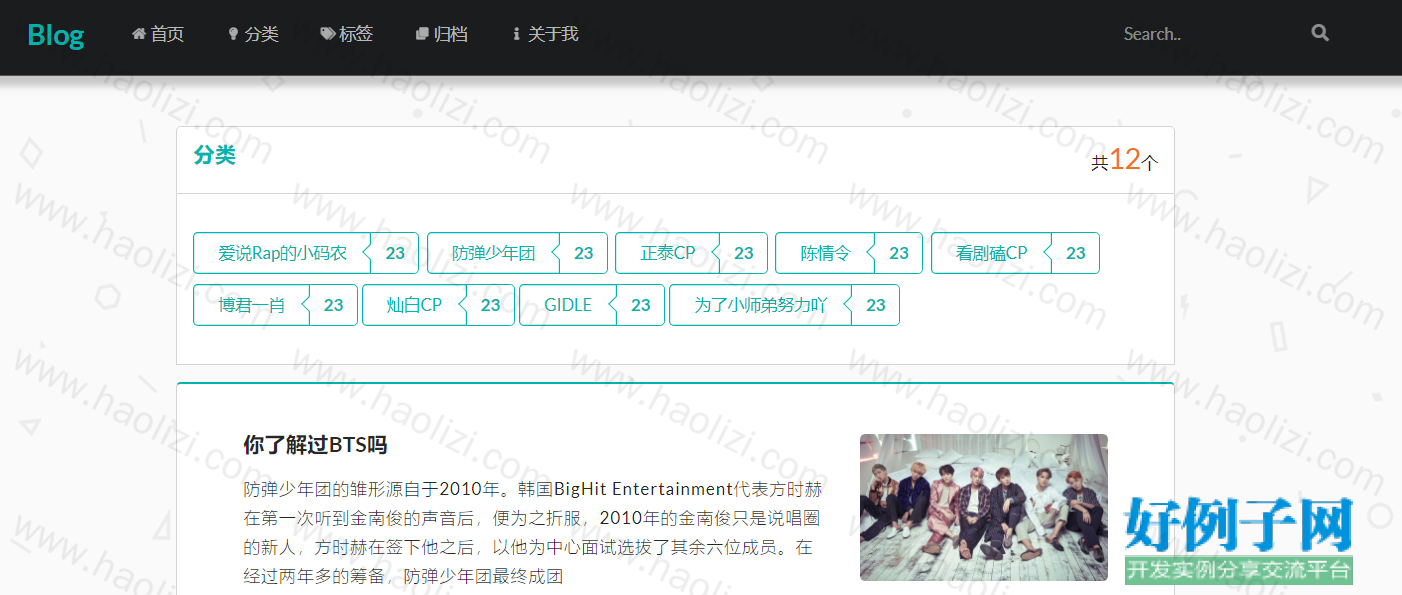Go to the 首页 menu item
Image resolution: width=1402 pixels, height=595 pixels.
[x=158, y=34]
